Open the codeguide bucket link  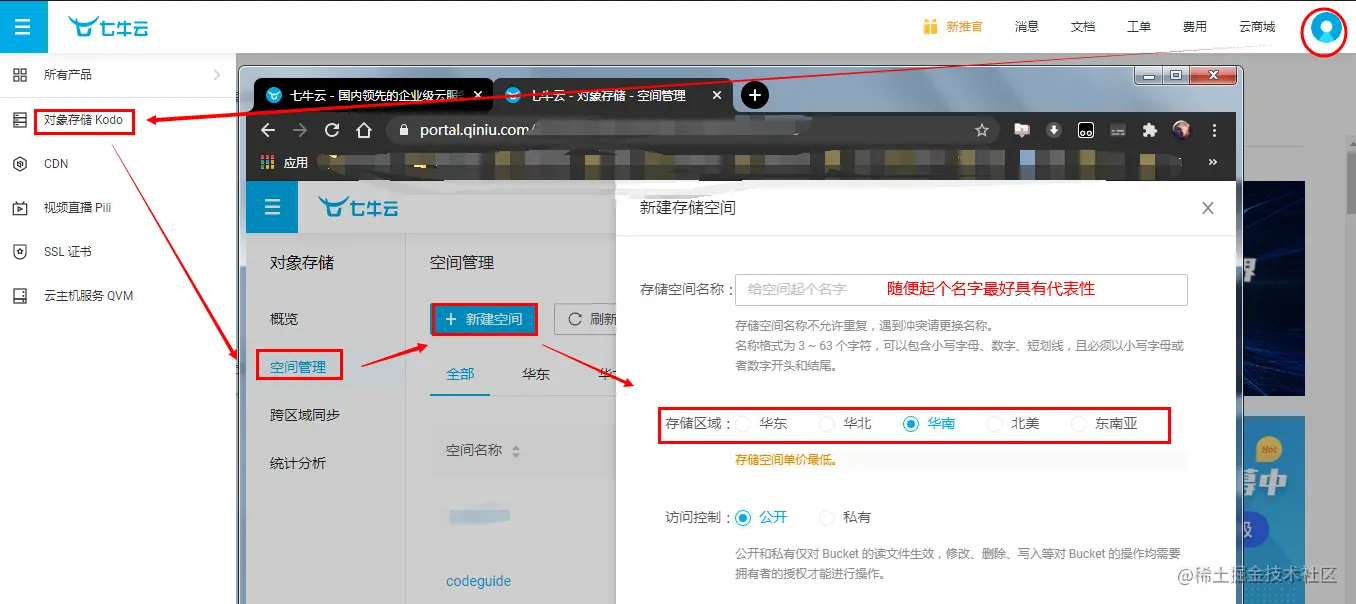point(478,581)
